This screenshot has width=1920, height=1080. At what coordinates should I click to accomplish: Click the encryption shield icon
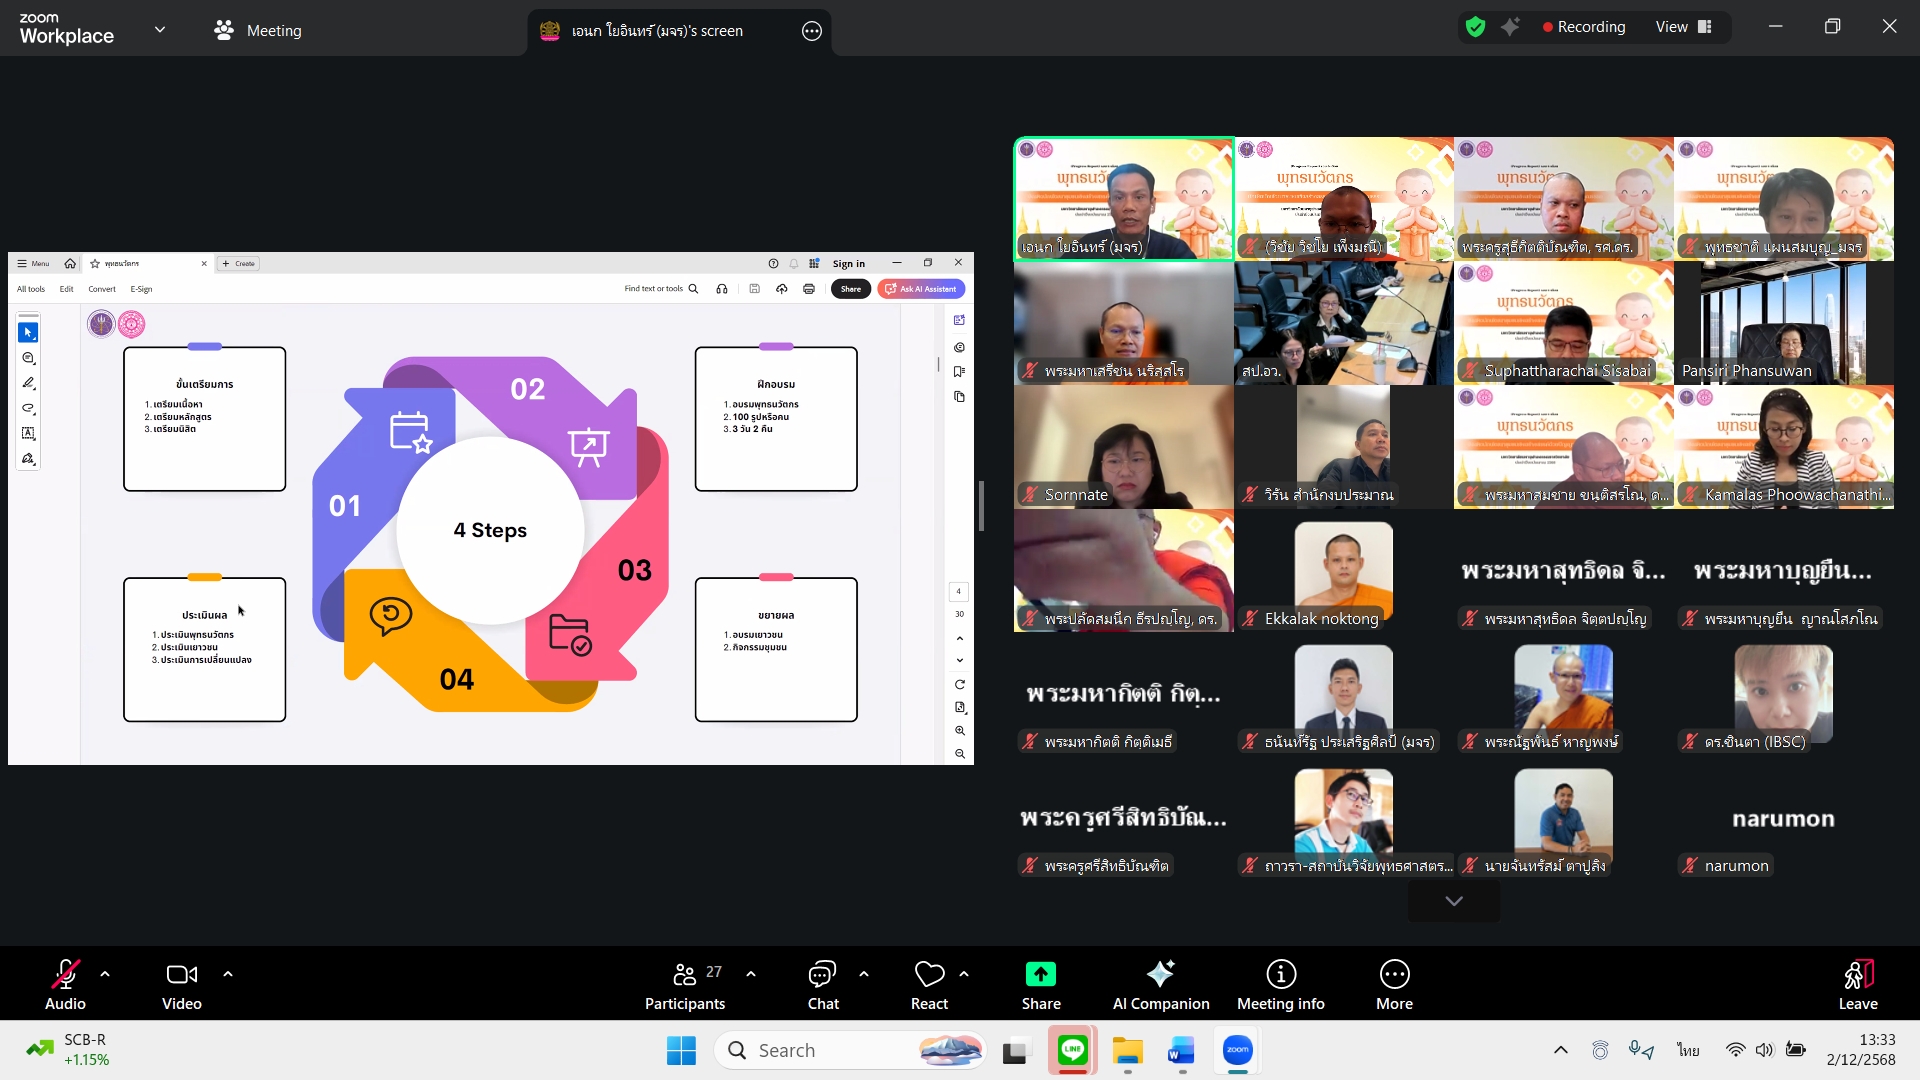click(x=1475, y=27)
